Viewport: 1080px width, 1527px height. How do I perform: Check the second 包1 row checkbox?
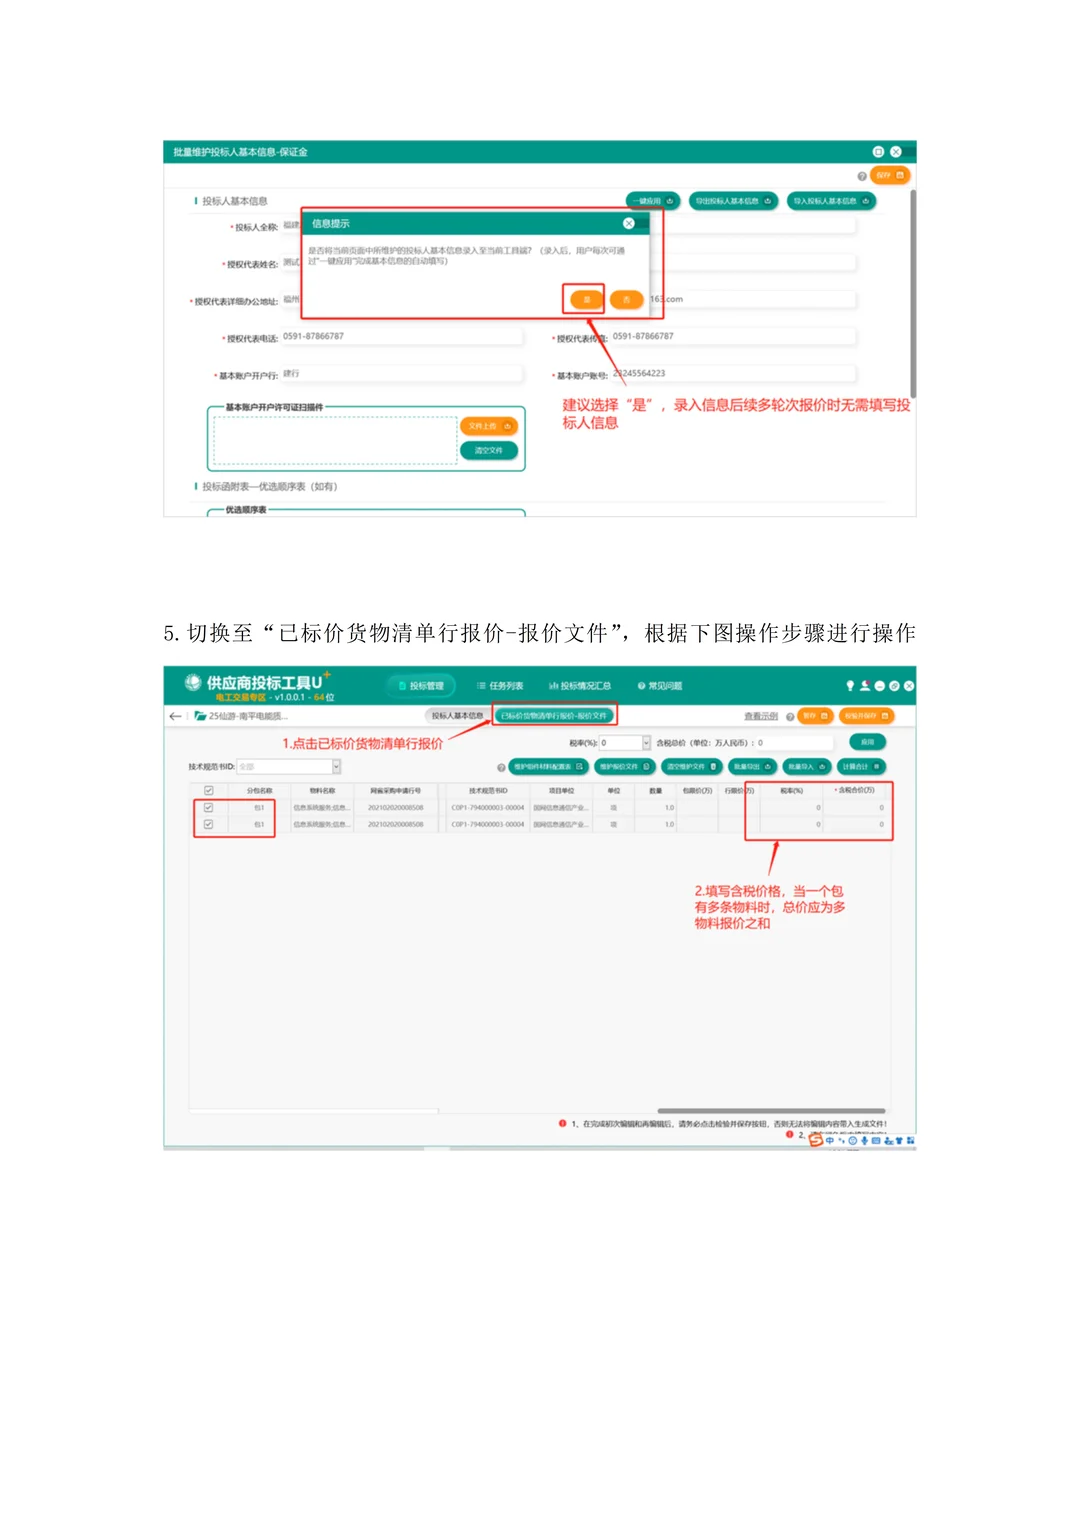(206, 825)
